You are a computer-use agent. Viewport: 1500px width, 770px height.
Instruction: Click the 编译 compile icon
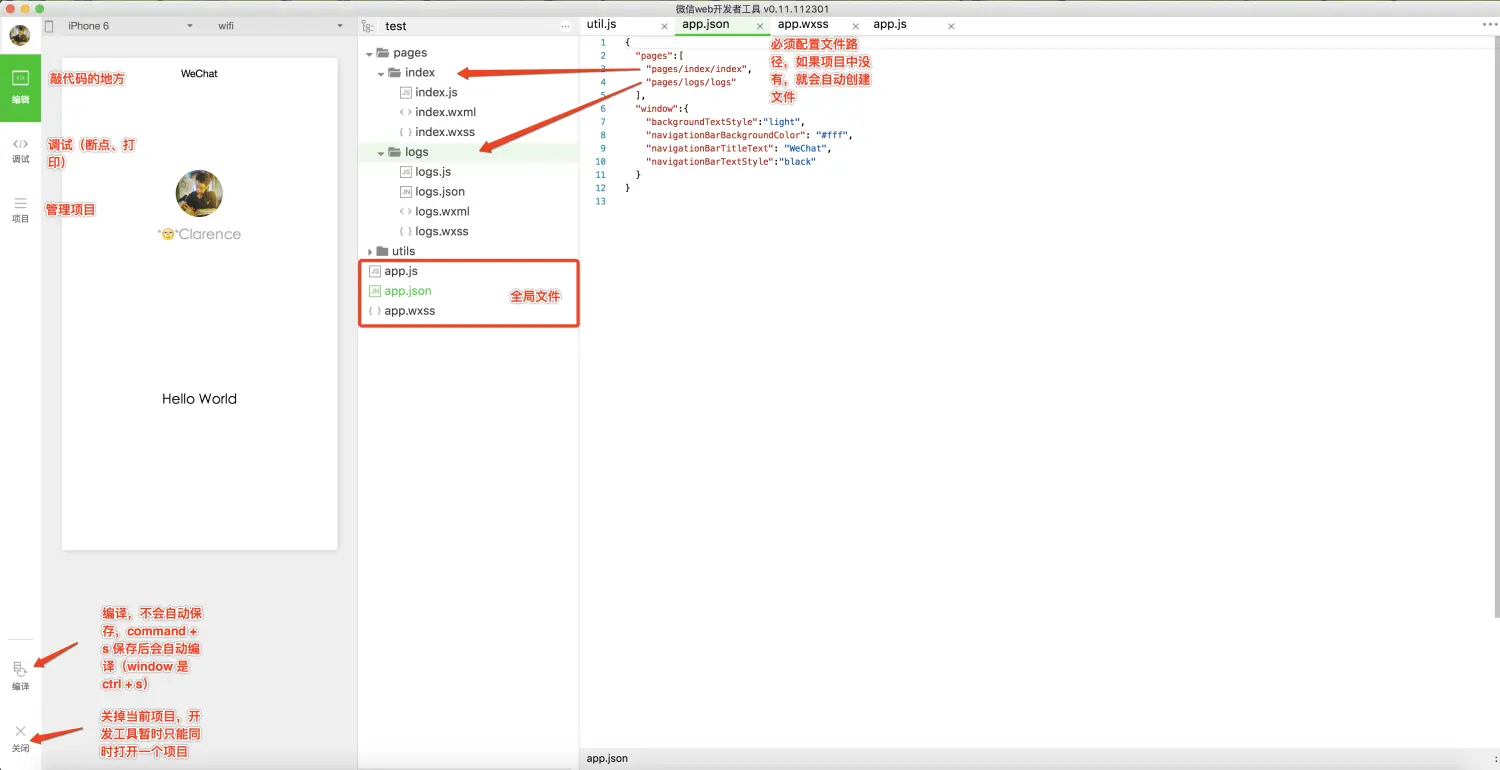click(x=20, y=676)
